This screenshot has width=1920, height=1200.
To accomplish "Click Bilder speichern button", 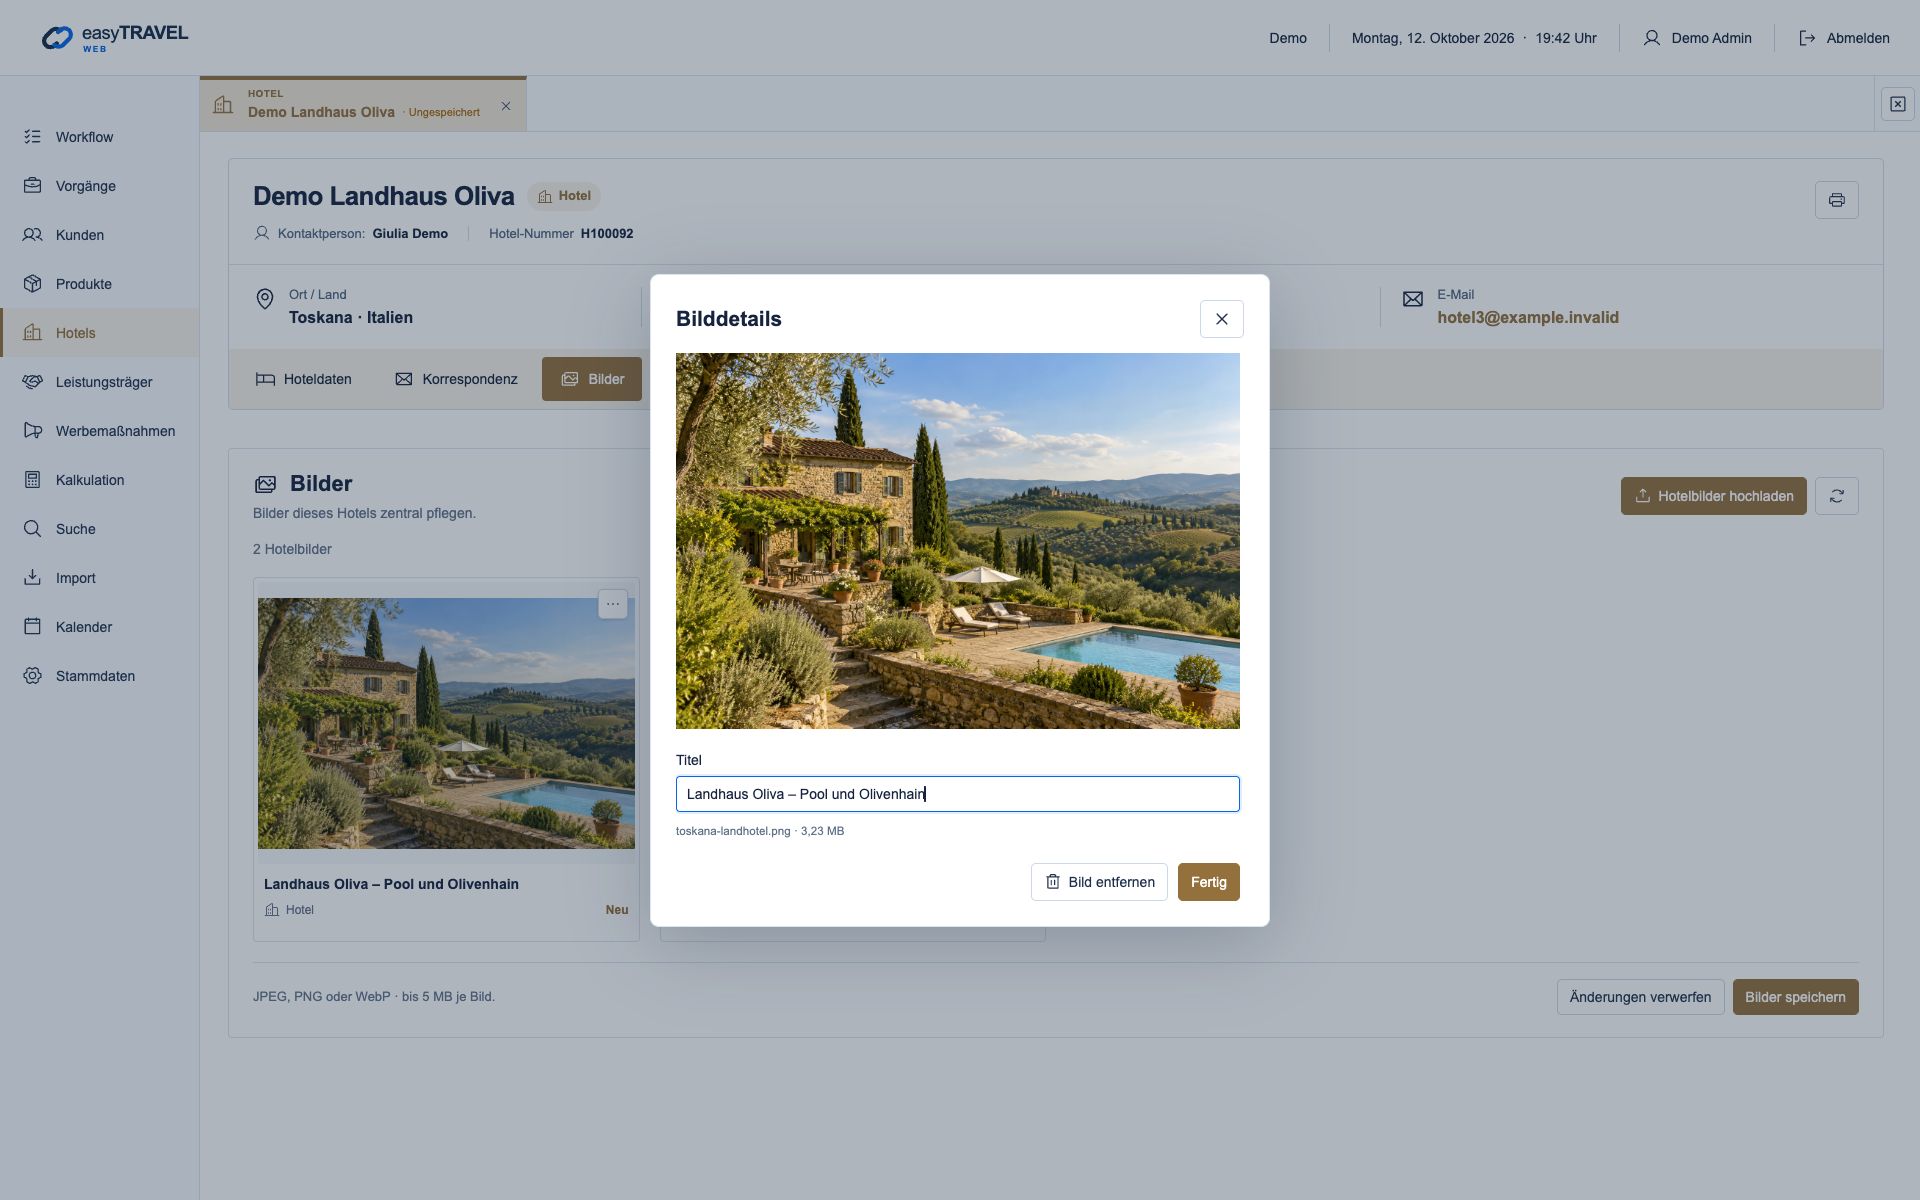I will point(1795,997).
